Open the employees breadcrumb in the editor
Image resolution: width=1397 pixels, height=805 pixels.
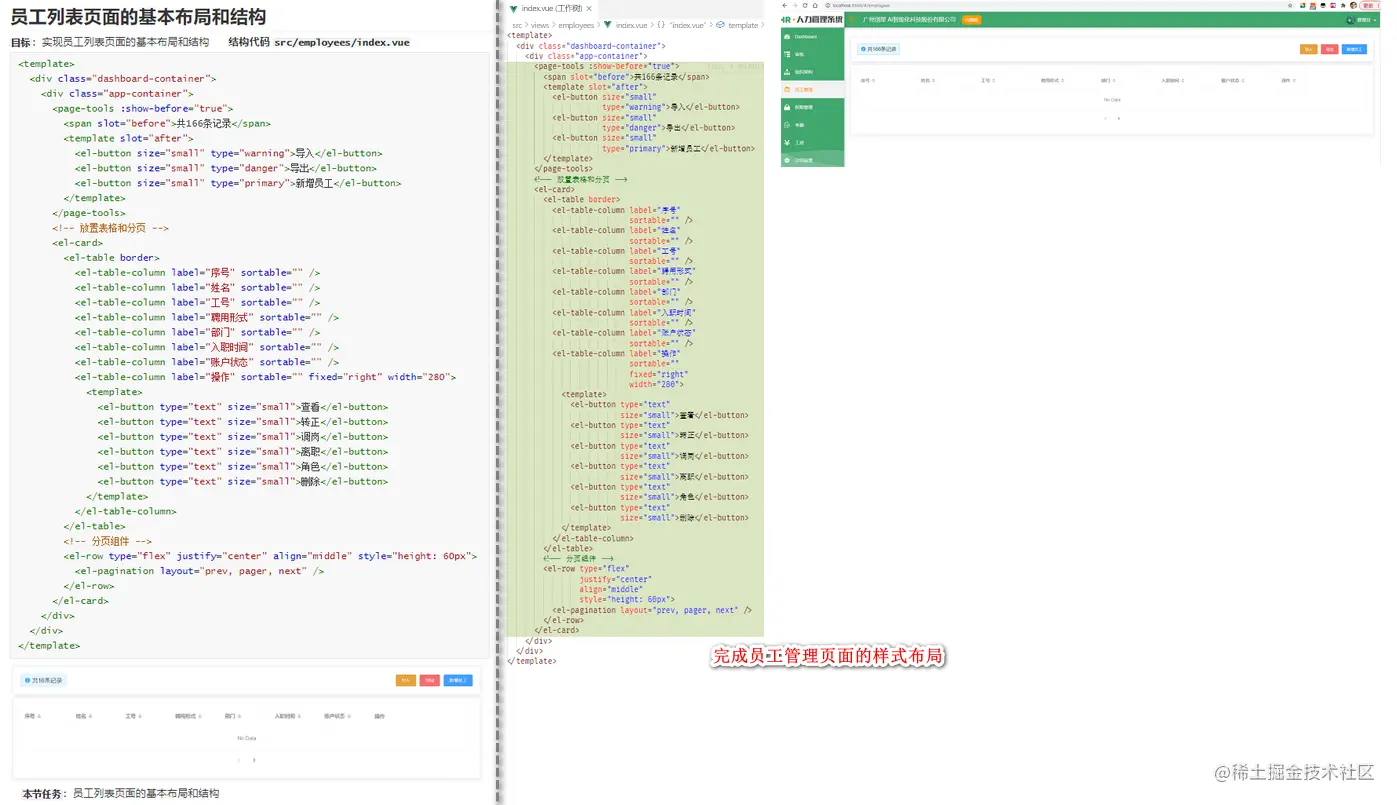576,25
